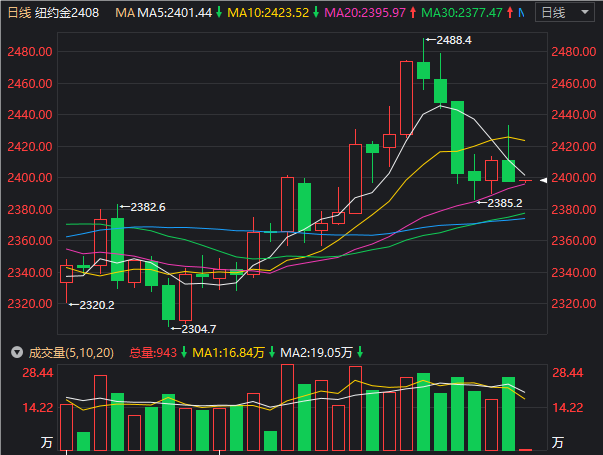The width and height of the screenshot is (603, 455).
Task: Click the 2320.2 price annotation
Action: 97,305
